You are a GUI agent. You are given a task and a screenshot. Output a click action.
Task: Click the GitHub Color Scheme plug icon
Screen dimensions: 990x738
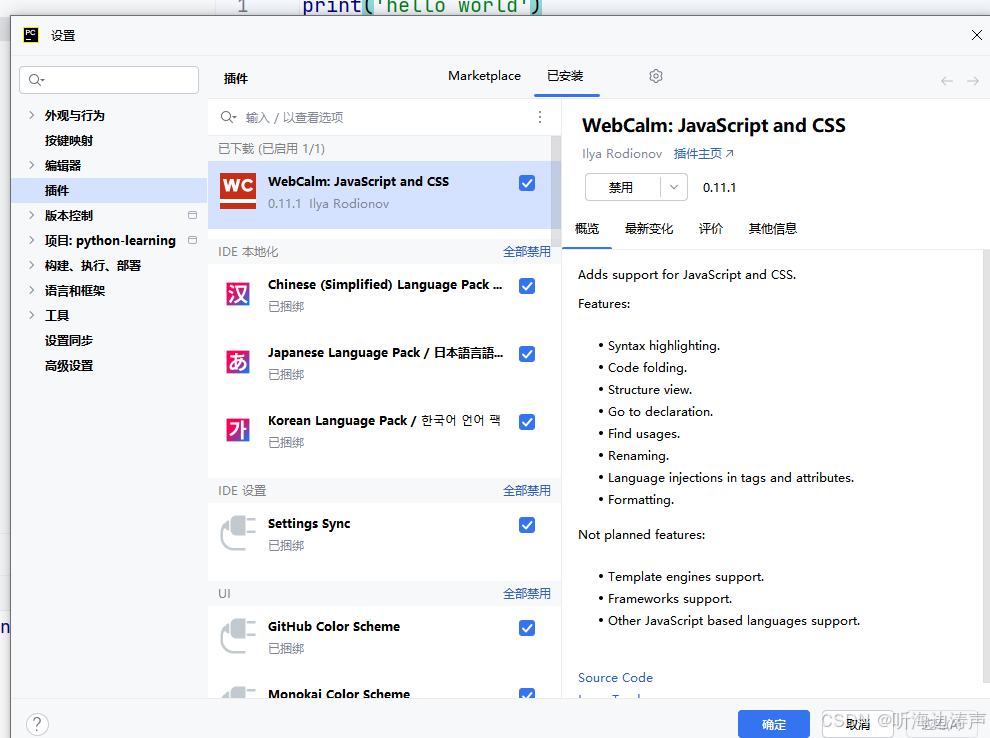[238, 636]
